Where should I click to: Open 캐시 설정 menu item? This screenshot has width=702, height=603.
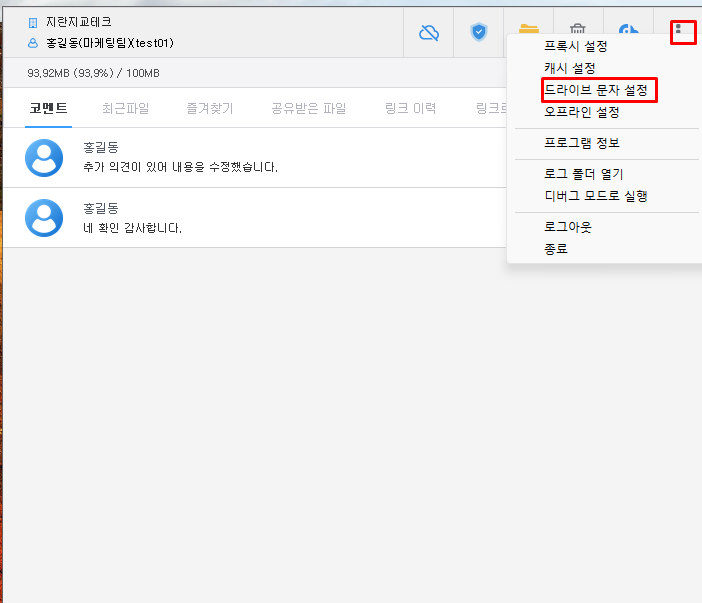(569, 68)
